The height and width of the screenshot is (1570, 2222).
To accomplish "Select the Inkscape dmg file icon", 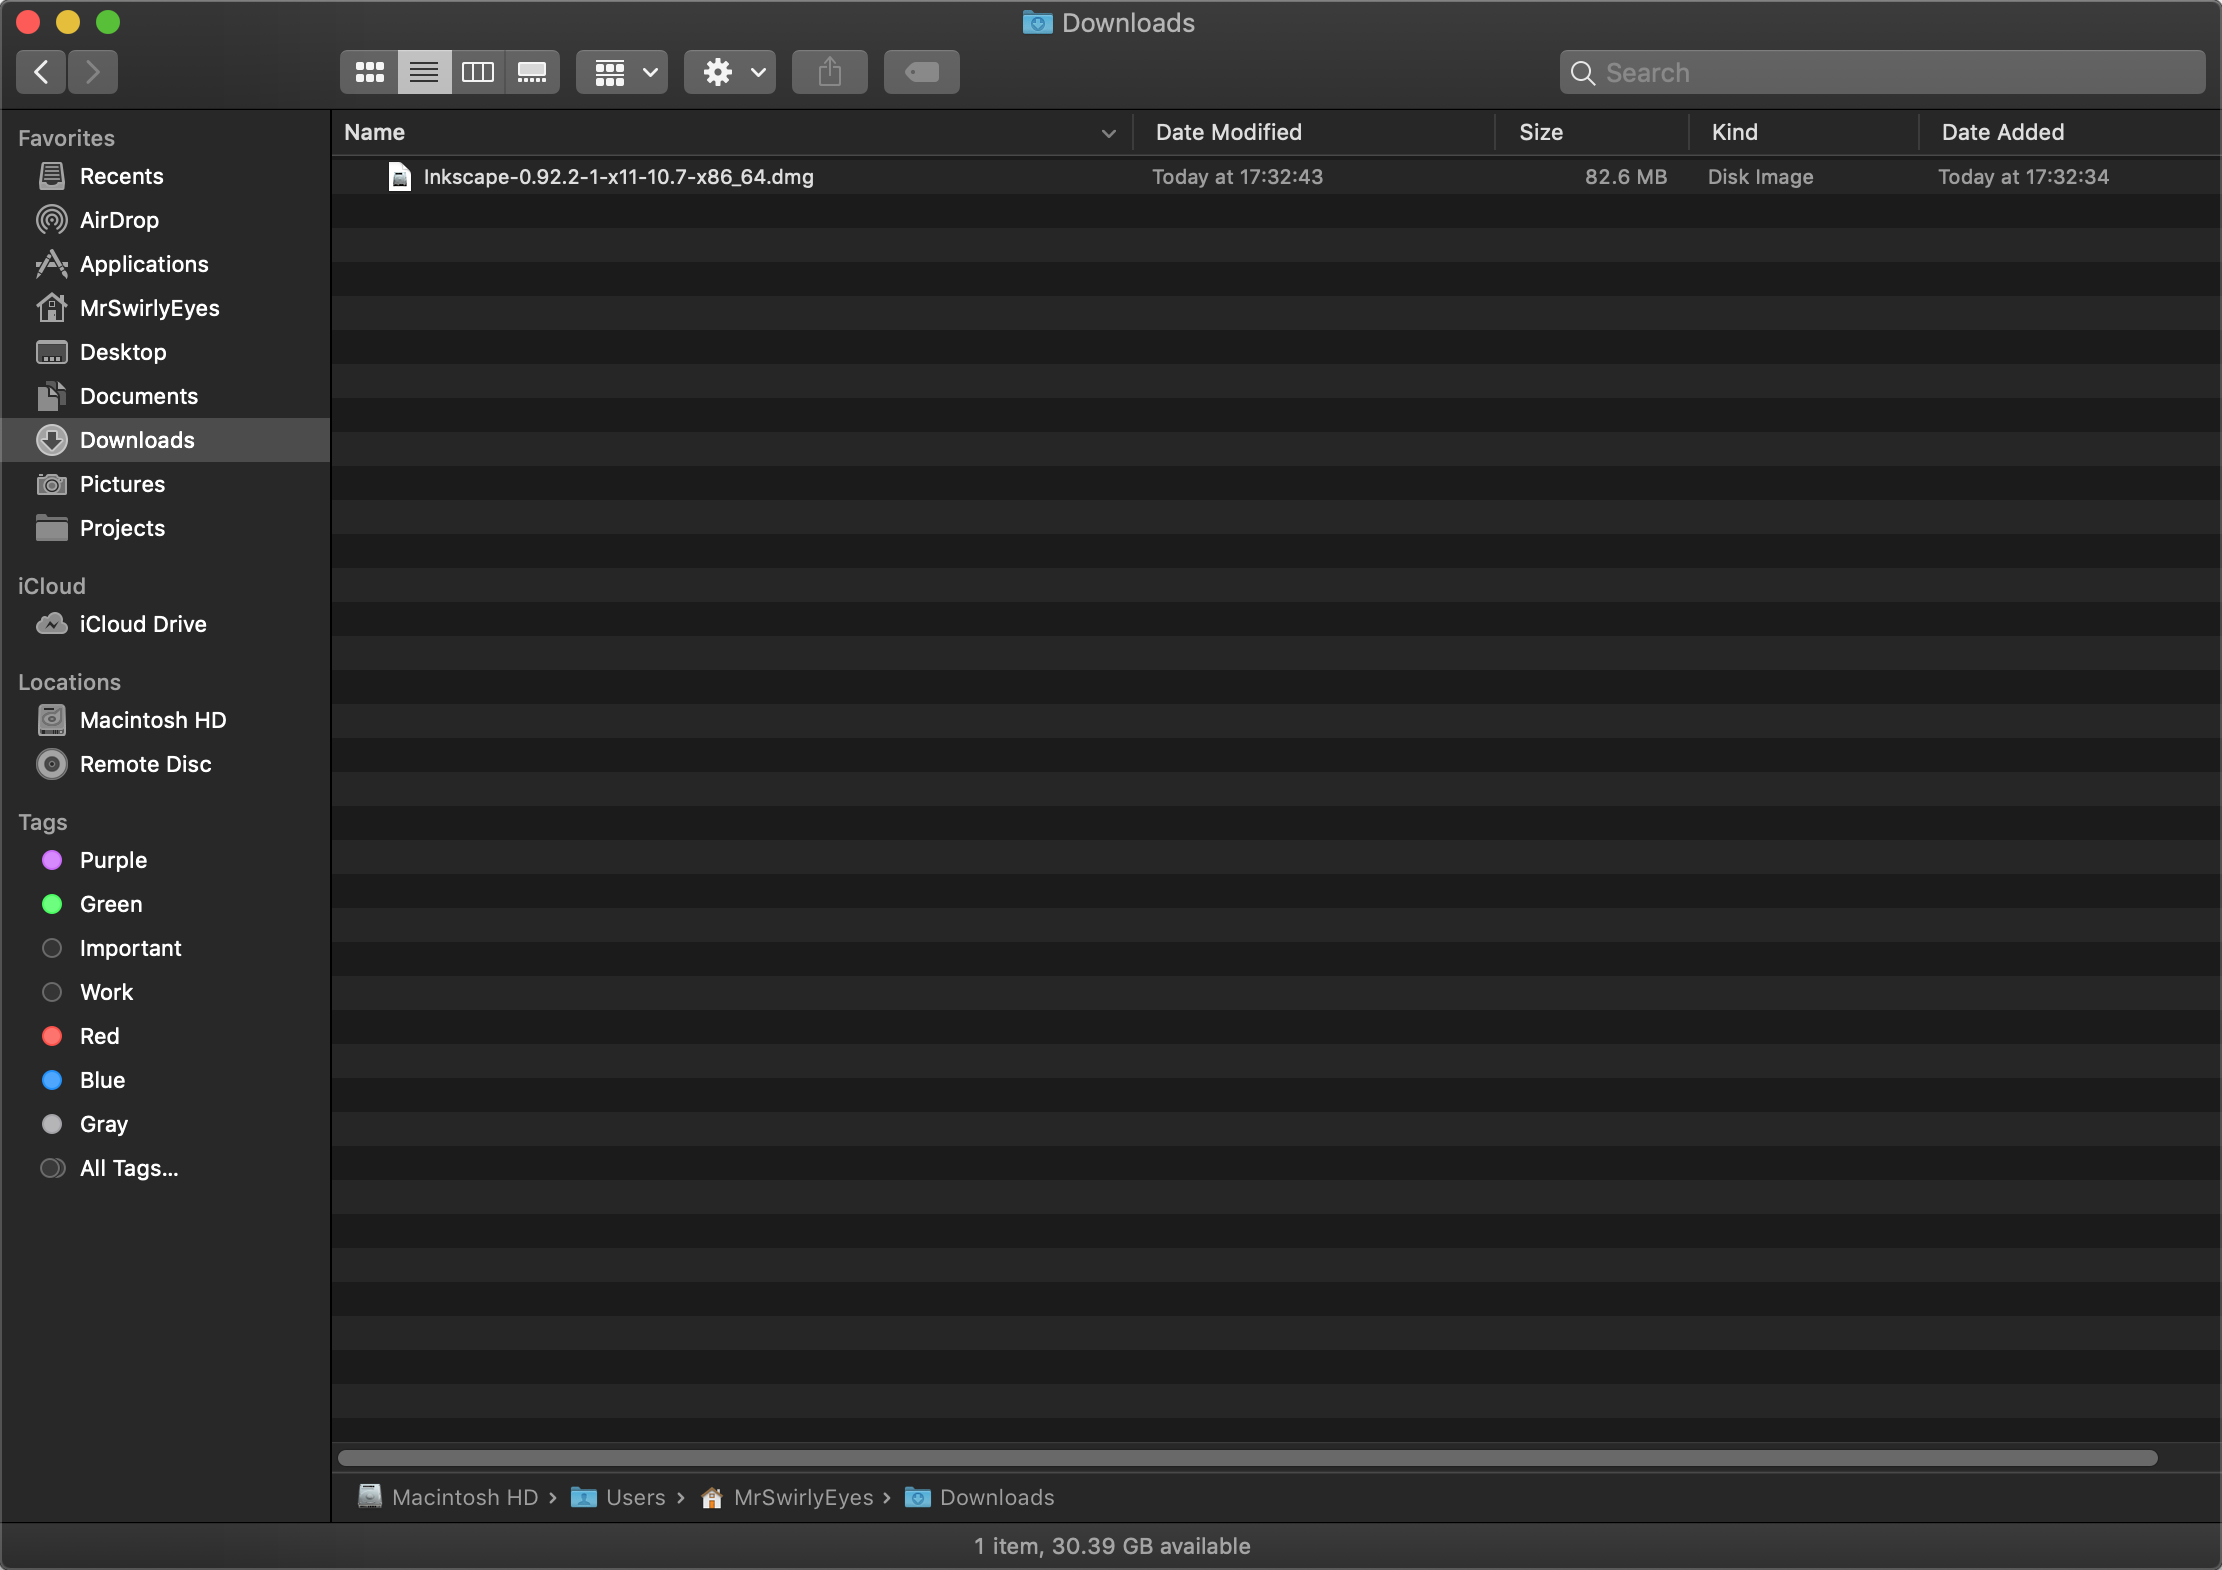I will pyautogui.click(x=399, y=177).
